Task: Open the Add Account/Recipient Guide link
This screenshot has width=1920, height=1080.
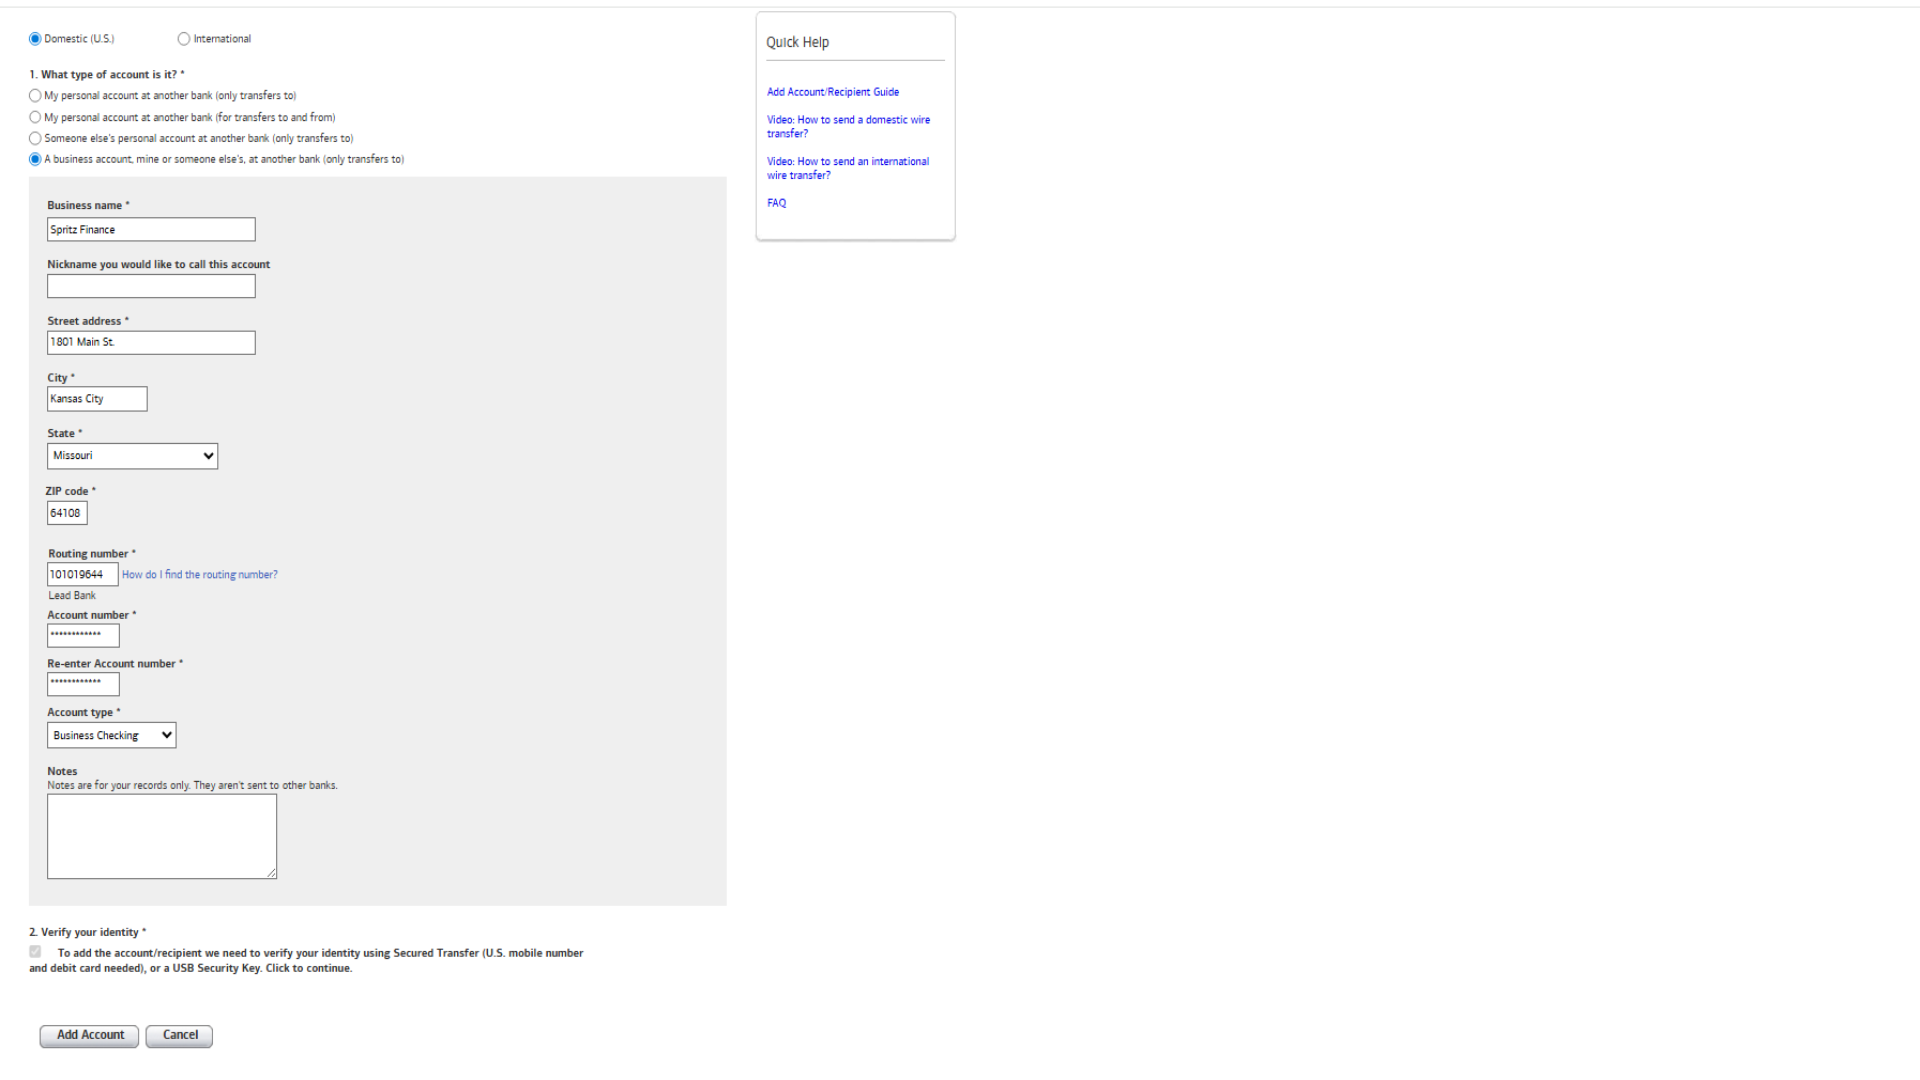Action: tap(832, 92)
